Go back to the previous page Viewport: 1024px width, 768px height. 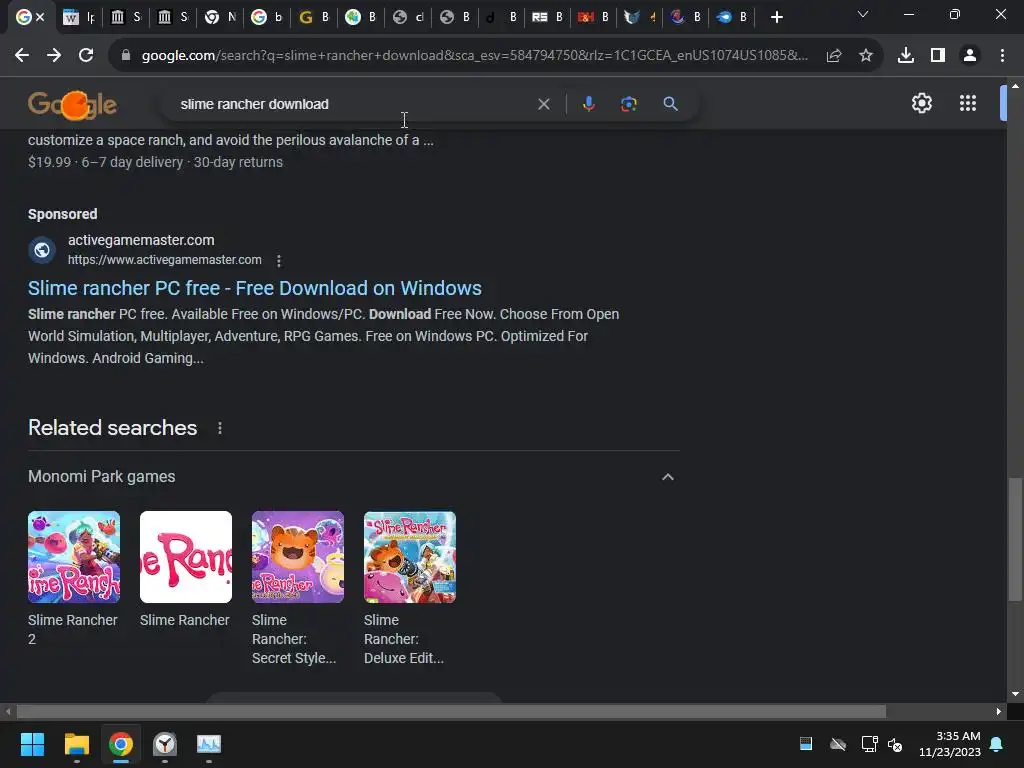click(22, 56)
